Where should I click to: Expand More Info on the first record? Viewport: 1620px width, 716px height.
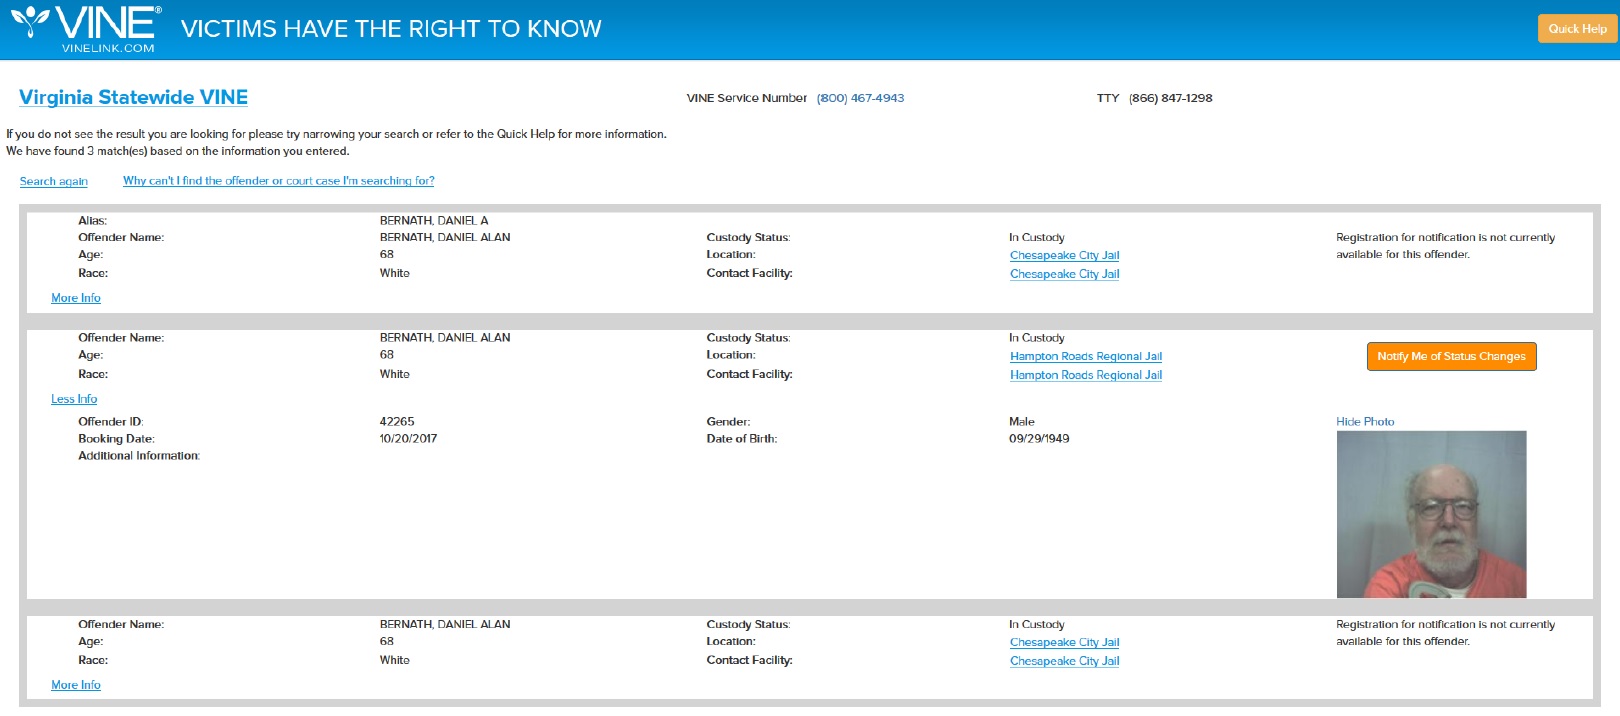[x=76, y=298]
